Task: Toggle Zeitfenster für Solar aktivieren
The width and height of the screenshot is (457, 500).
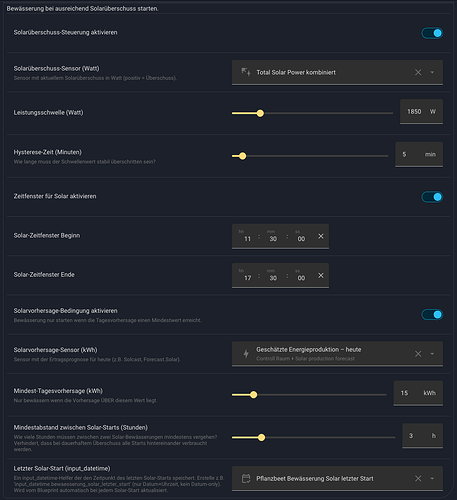Action: click(x=432, y=197)
